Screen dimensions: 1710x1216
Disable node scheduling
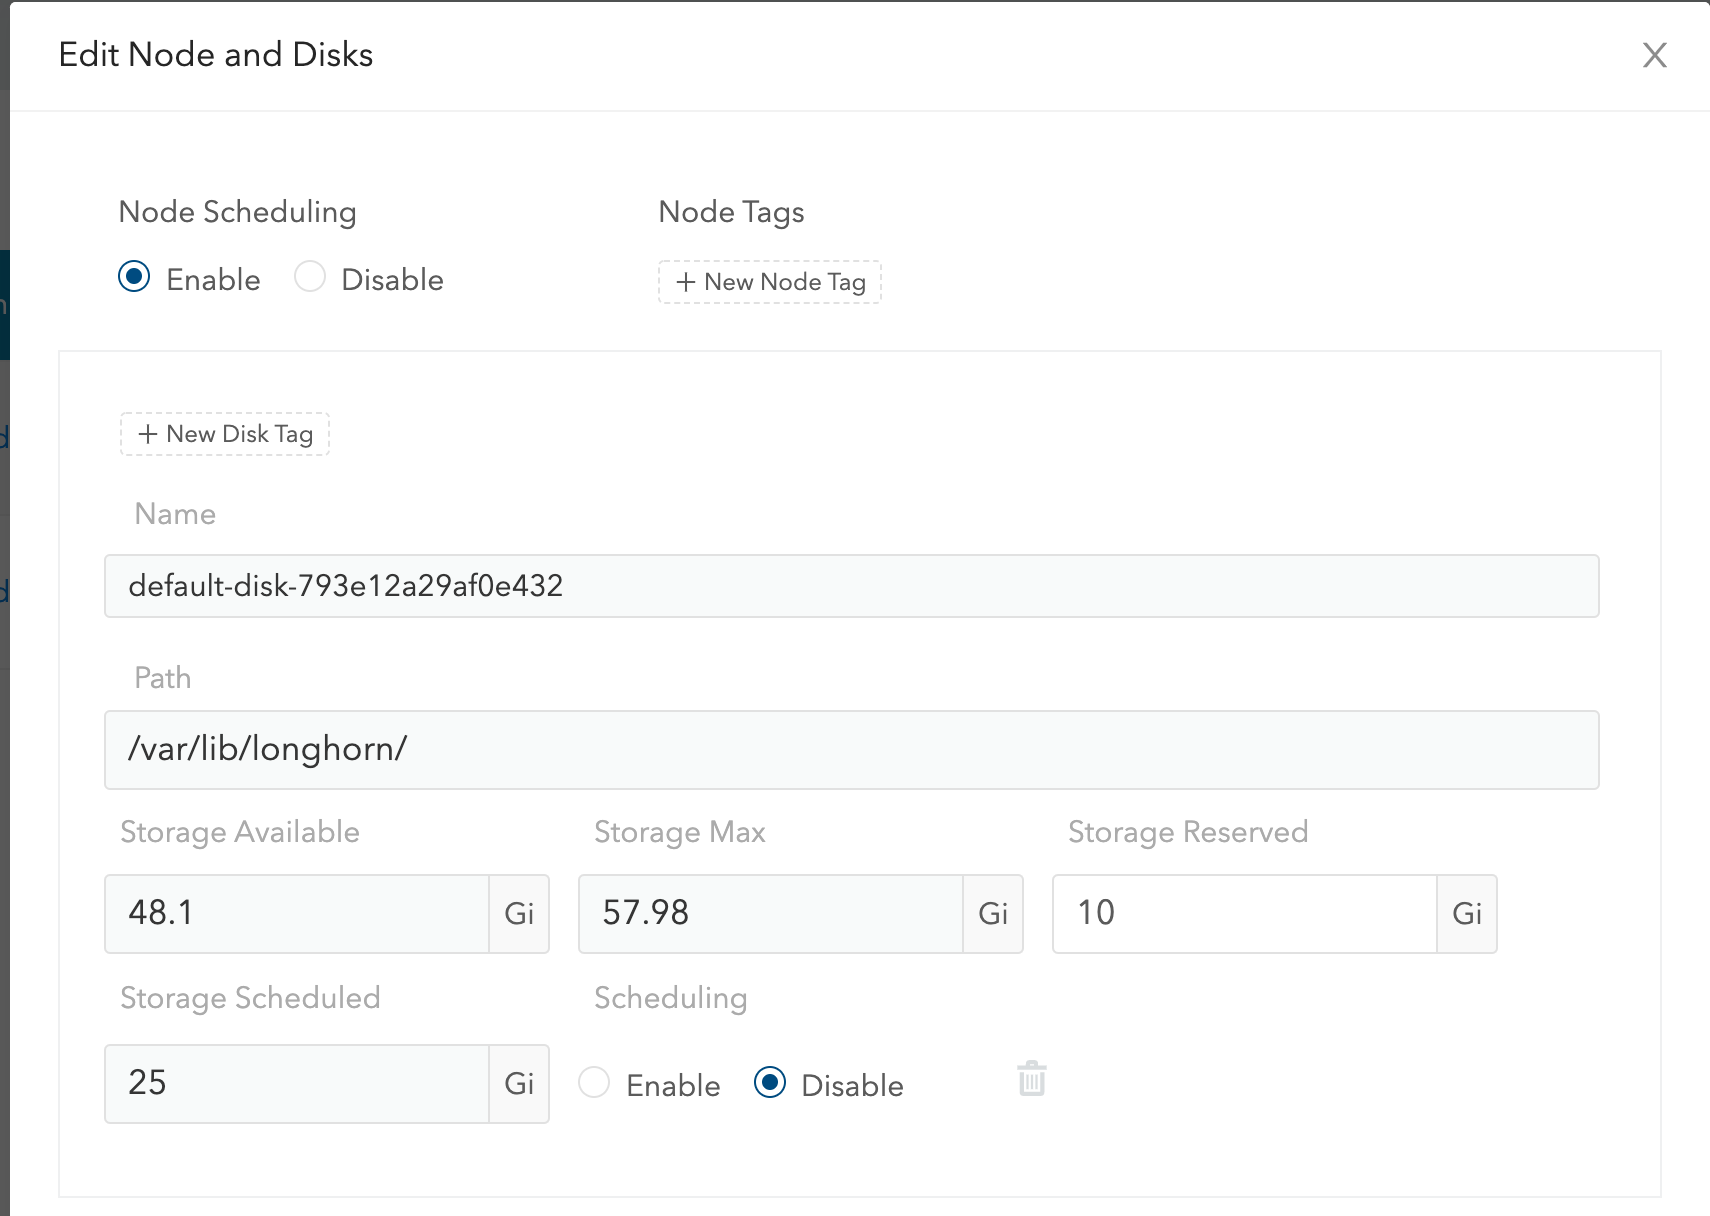tap(310, 279)
